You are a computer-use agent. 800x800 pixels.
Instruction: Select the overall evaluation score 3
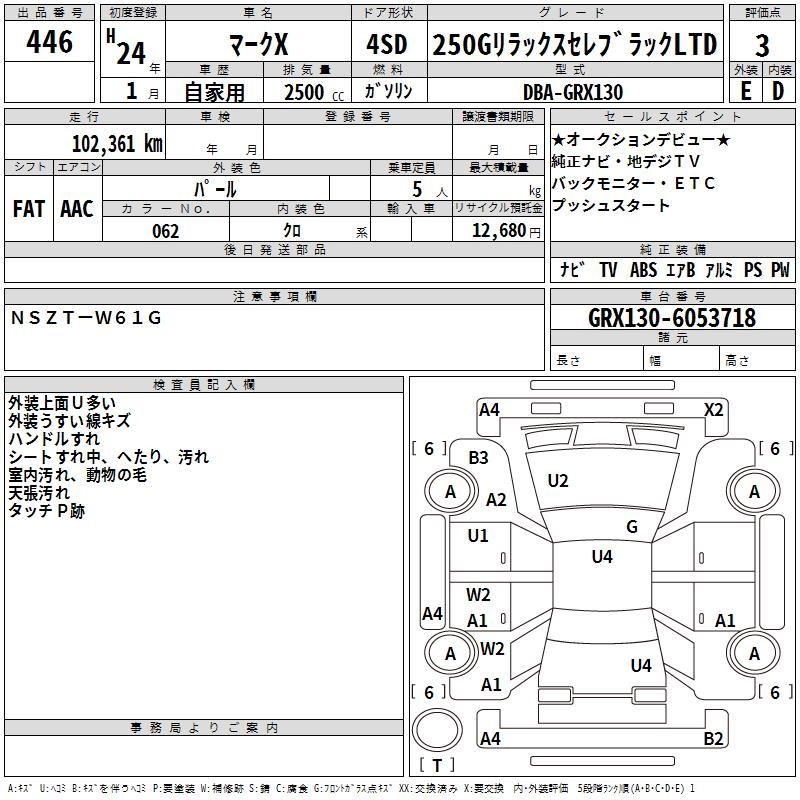pyautogui.click(x=762, y=46)
